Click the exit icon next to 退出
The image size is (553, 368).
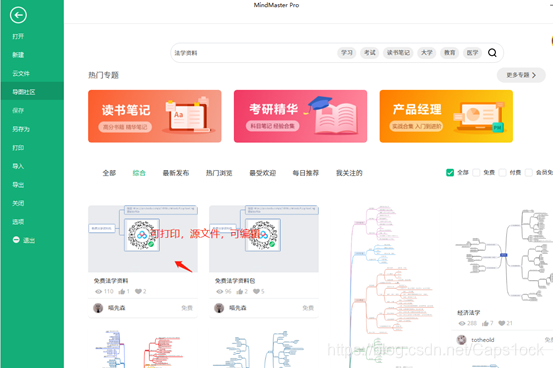click(16, 240)
